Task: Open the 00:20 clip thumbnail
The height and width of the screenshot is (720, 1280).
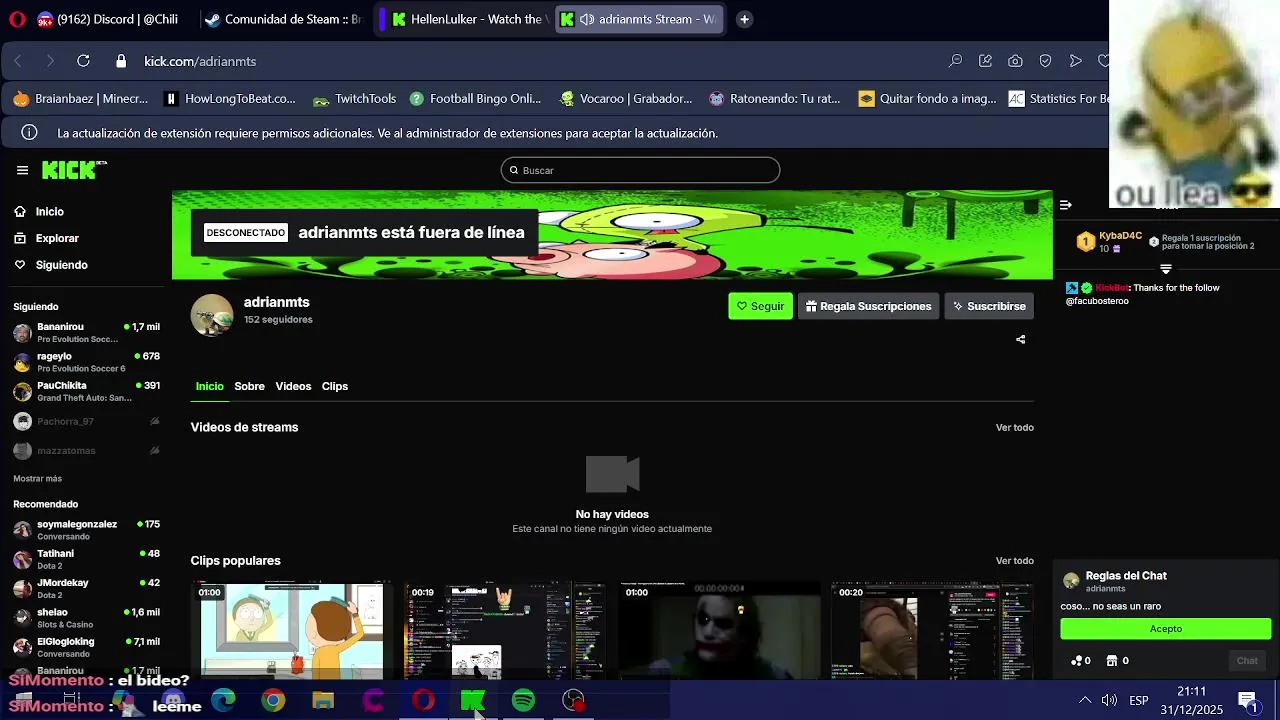Action: click(x=932, y=630)
